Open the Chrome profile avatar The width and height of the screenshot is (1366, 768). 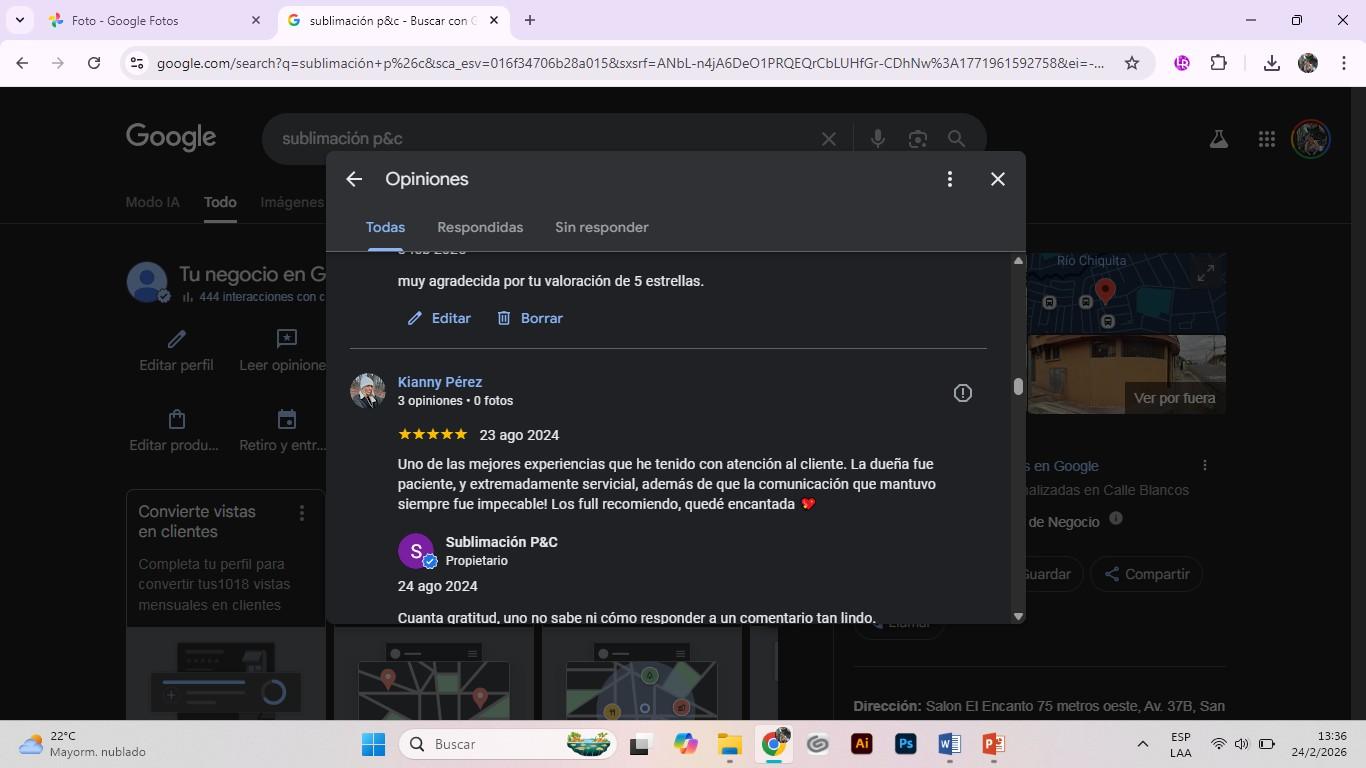point(1308,63)
